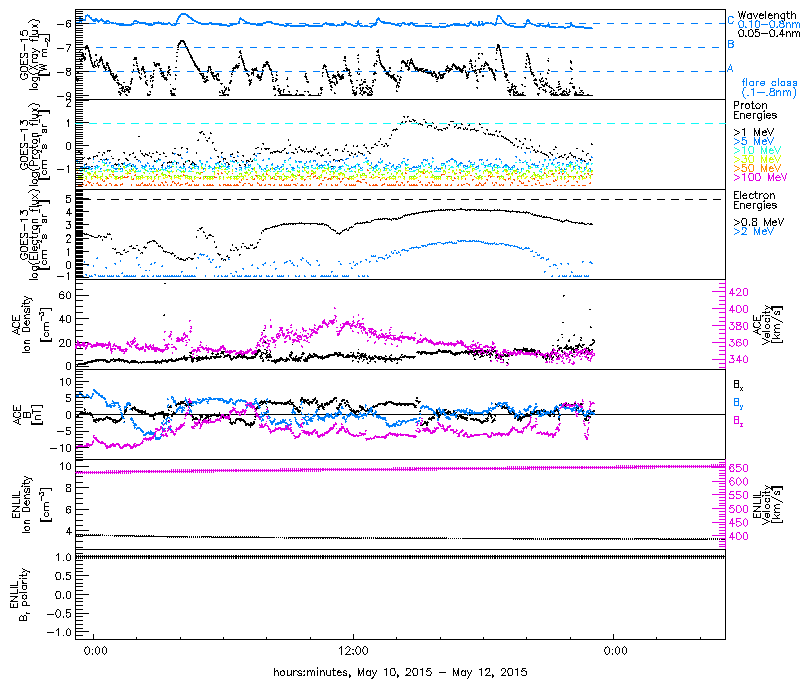Click the '12:00' time axis label

353,651
